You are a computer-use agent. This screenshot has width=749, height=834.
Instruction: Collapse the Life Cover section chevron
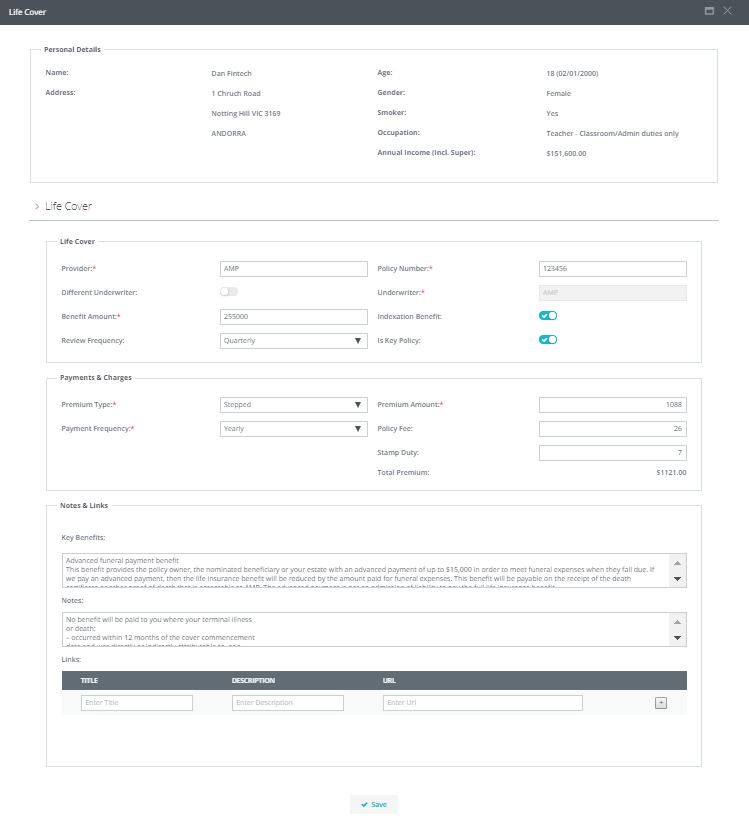pos(37,206)
